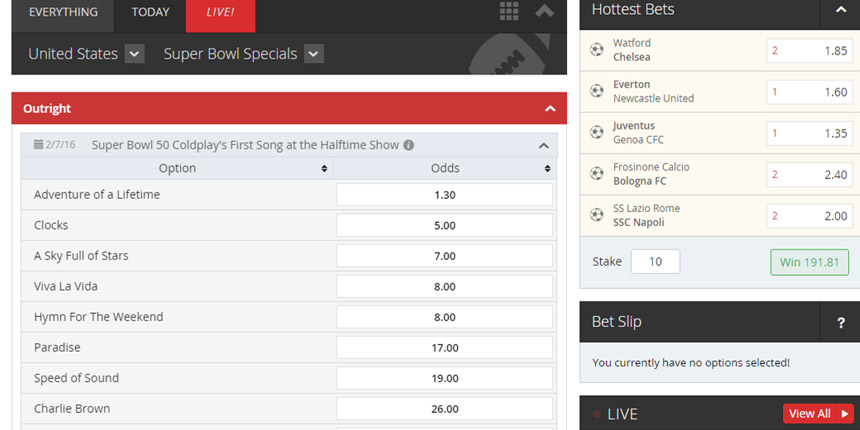The image size is (860, 430).
Task: Click the Viva La Vida option text
Action: [x=66, y=286]
